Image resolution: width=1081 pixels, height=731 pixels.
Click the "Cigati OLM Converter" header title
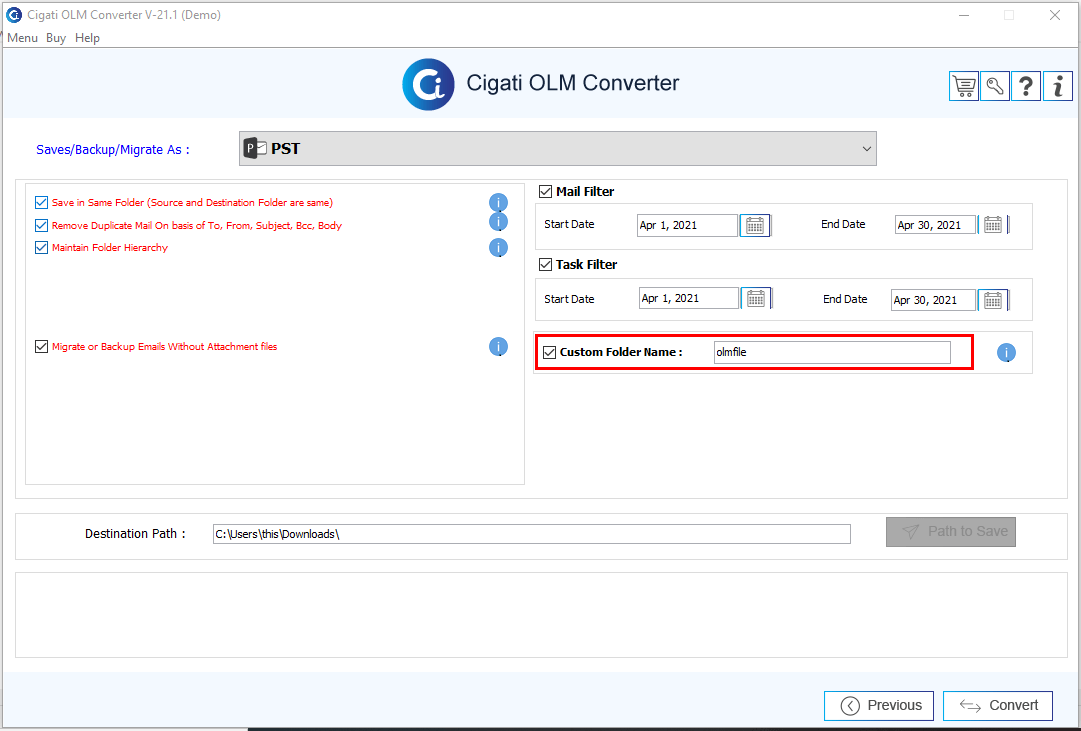point(573,83)
